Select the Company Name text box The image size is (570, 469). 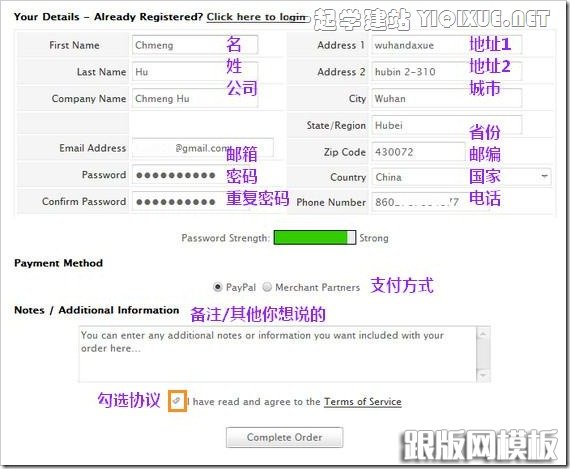click(x=195, y=98)
